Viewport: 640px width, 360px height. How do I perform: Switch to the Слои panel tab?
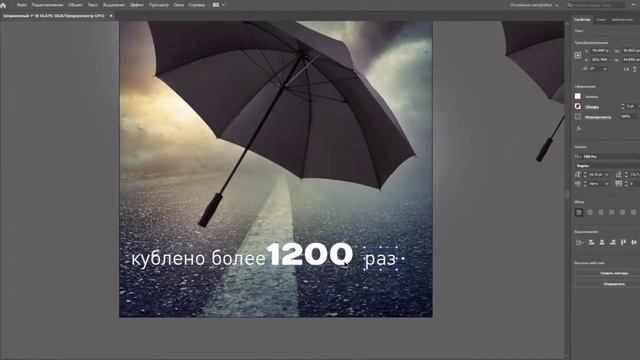click(x=601, y=20)
